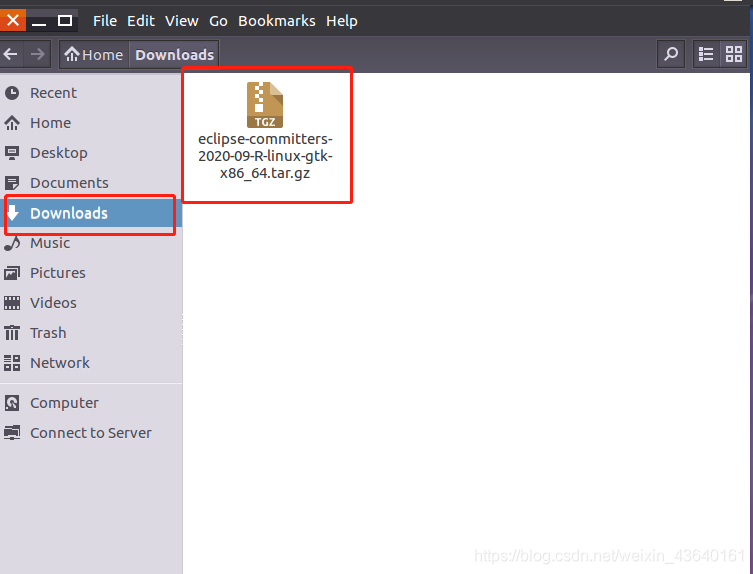Select the eclipse-committers tar.gz filename
The image size is (753, 574).
pyautogui.click(x=265, y=156)
